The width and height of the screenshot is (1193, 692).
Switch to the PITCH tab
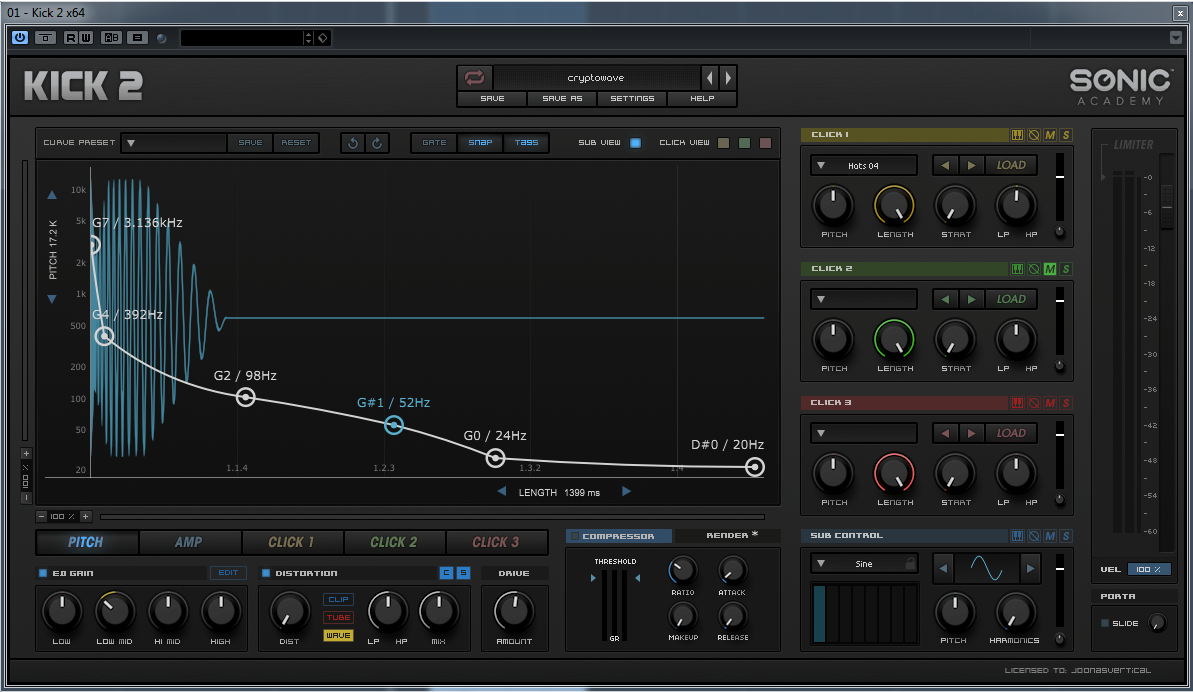(x=86, y=542)
